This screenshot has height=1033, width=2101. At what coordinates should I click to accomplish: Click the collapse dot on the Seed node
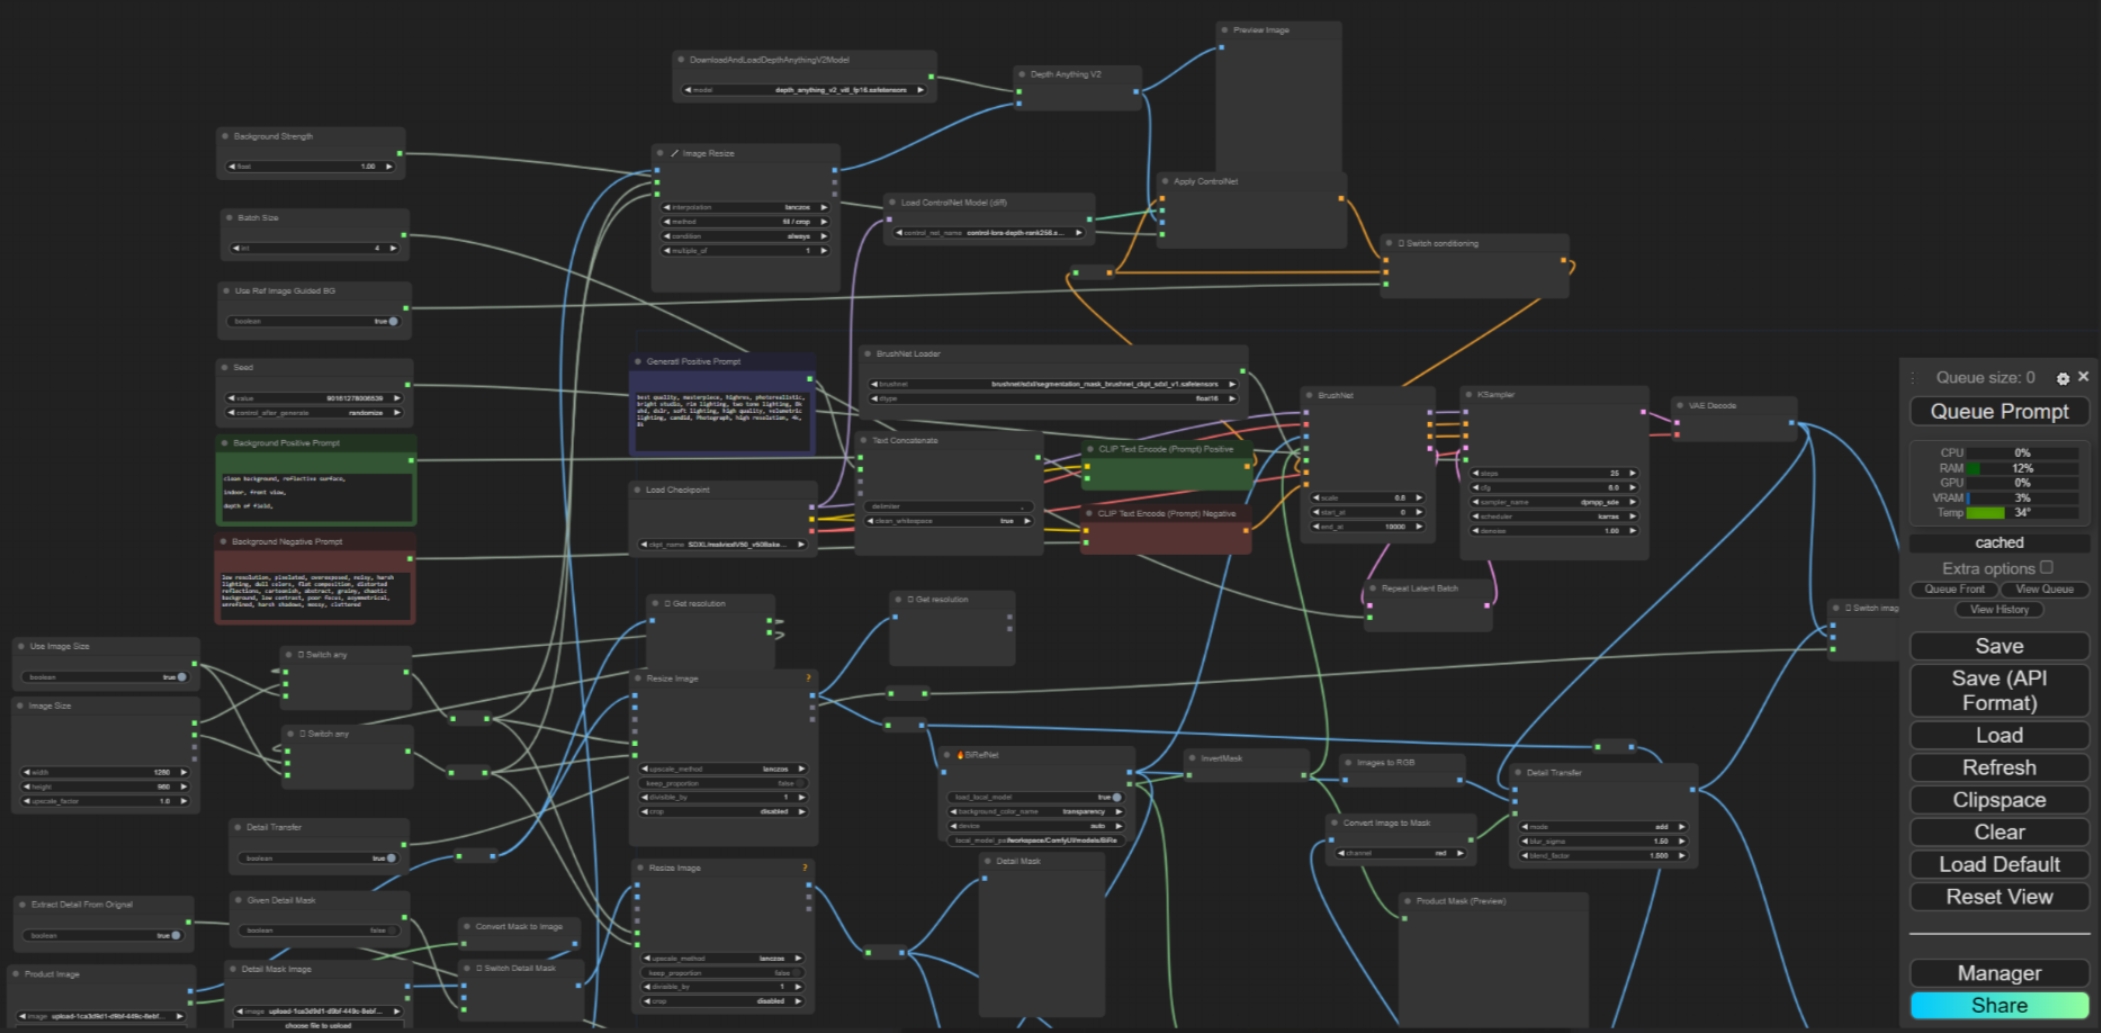tap(225, 368)
